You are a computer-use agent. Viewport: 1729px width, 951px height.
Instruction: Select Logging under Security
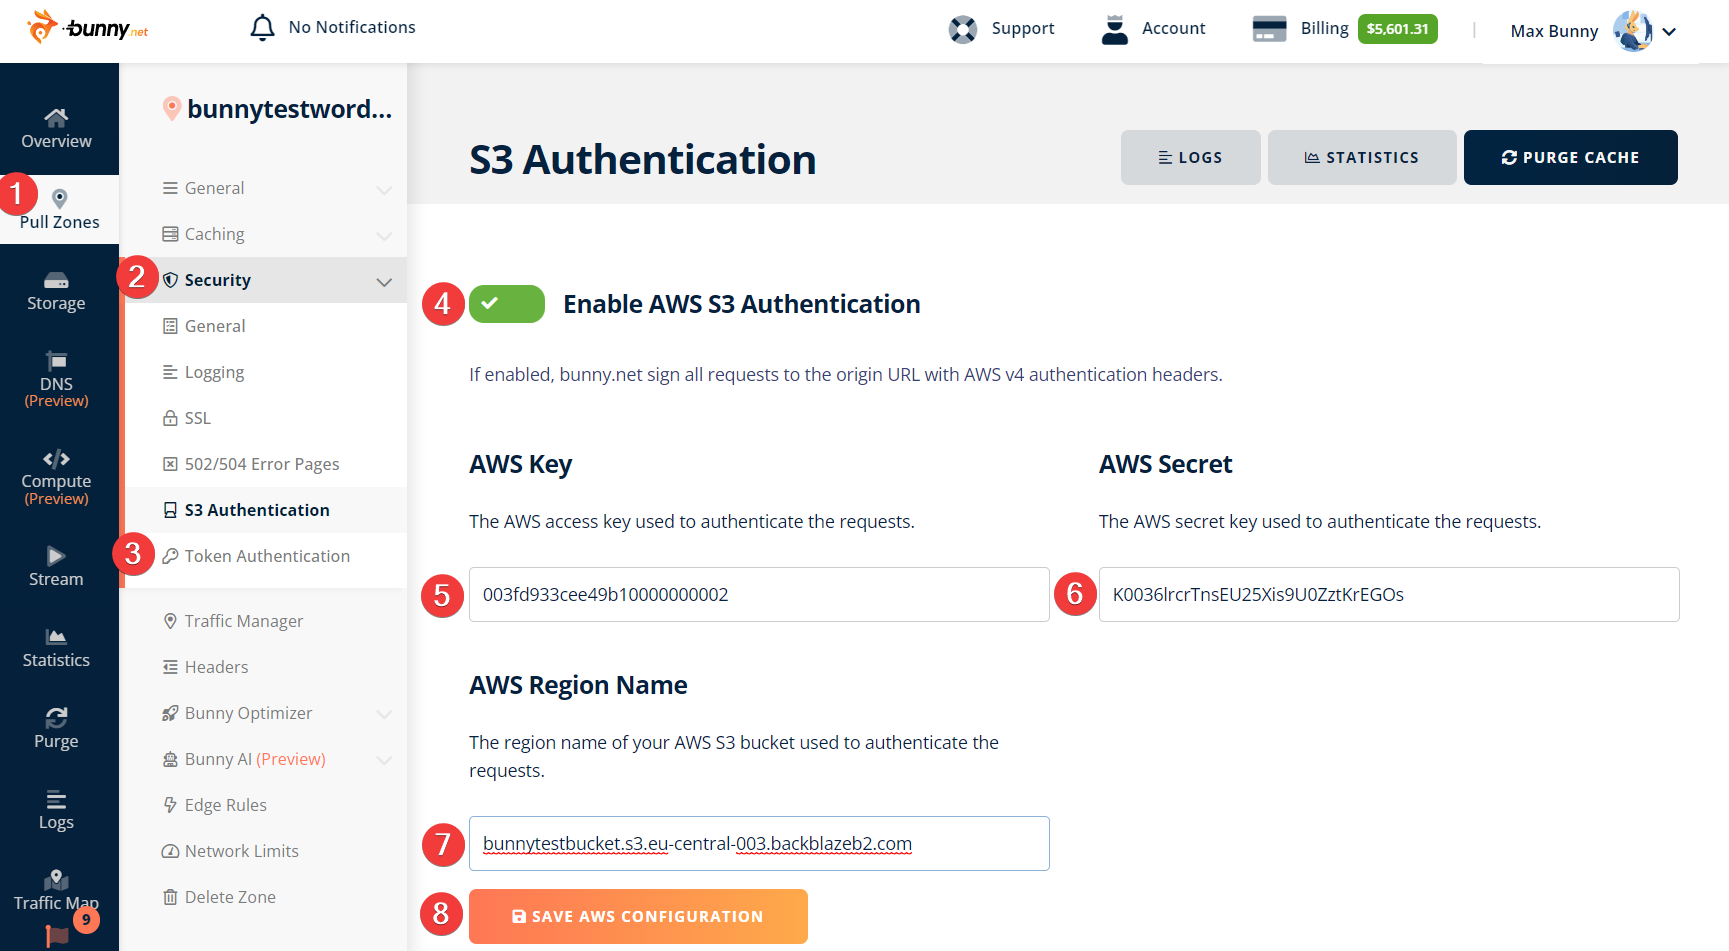(x=266, y=372)
